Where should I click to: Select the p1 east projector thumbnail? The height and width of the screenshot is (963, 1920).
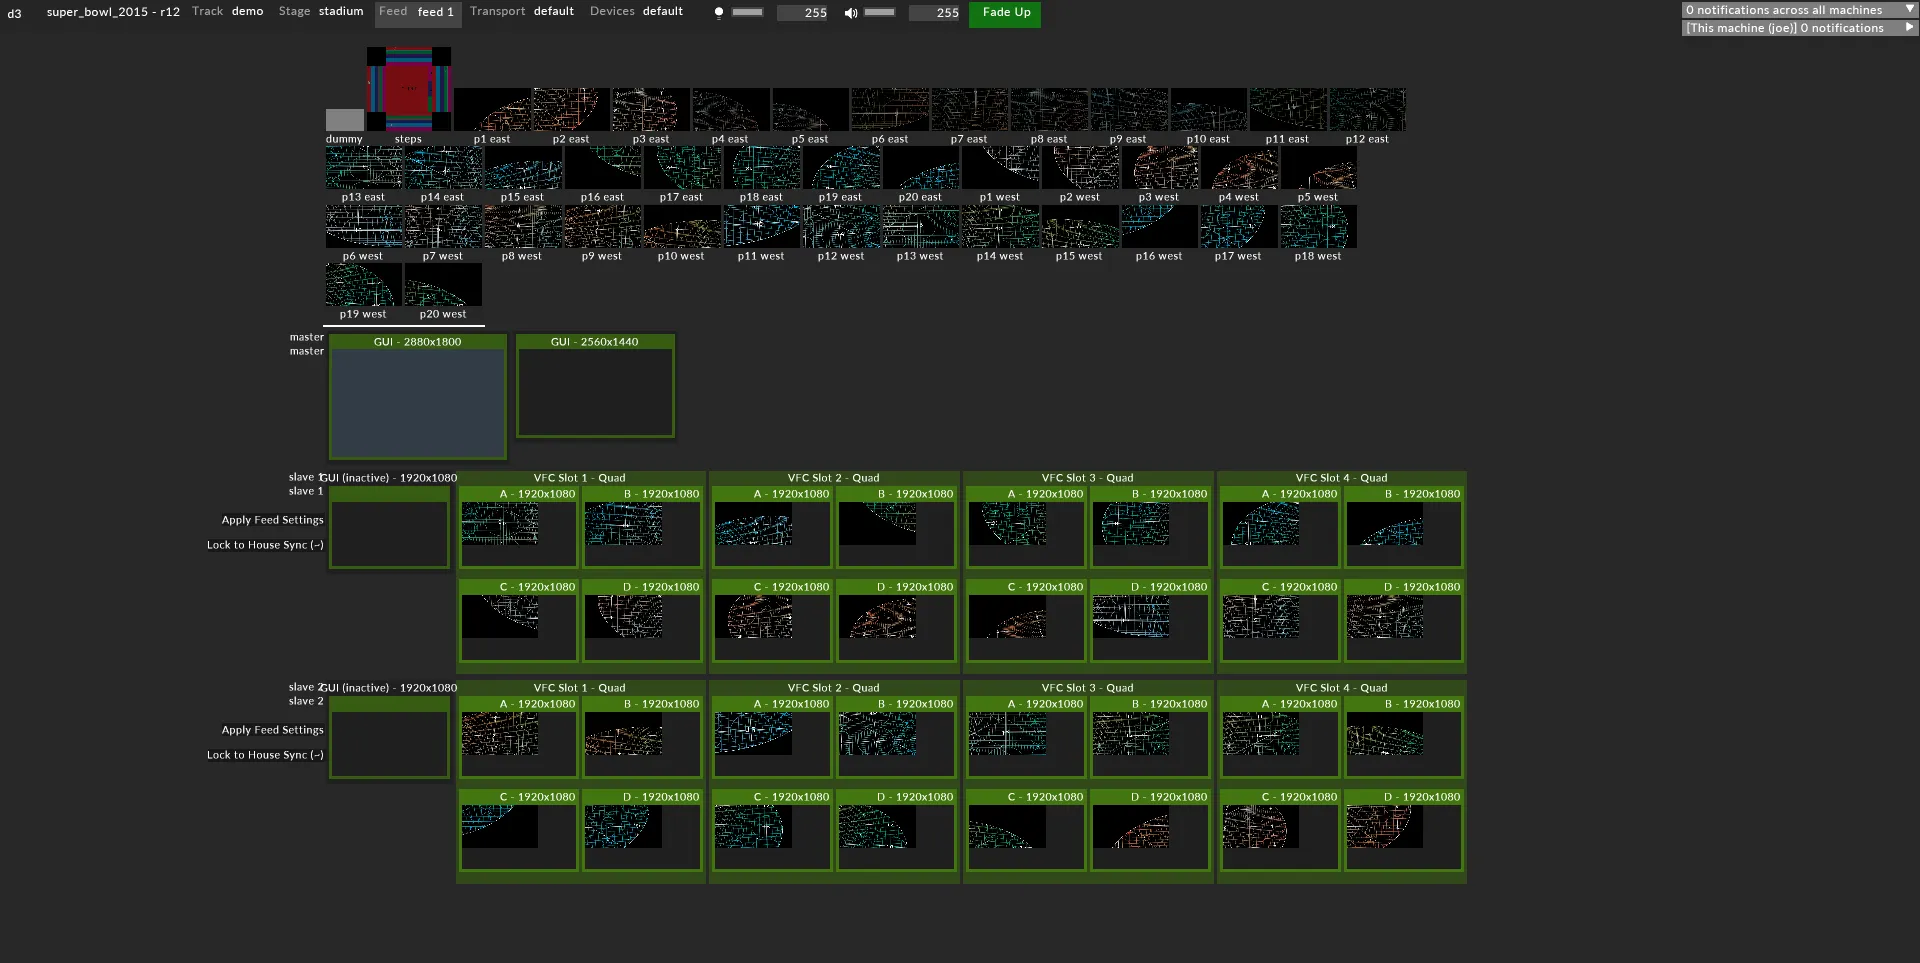tap(492, 110)
